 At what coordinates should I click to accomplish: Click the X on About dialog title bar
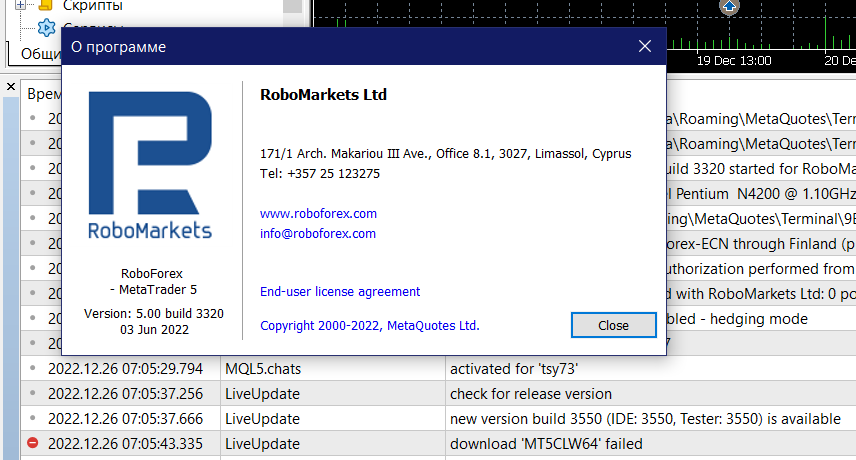point(645,46)
